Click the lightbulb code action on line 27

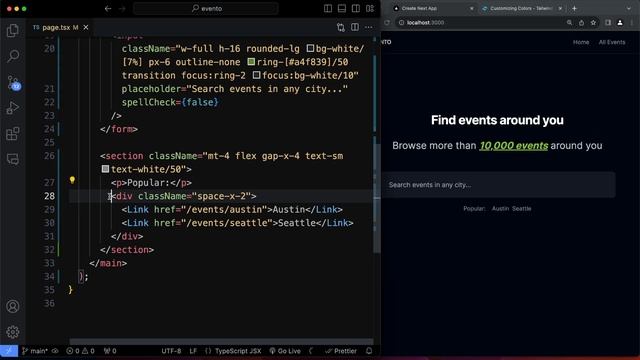pos(72,180)
